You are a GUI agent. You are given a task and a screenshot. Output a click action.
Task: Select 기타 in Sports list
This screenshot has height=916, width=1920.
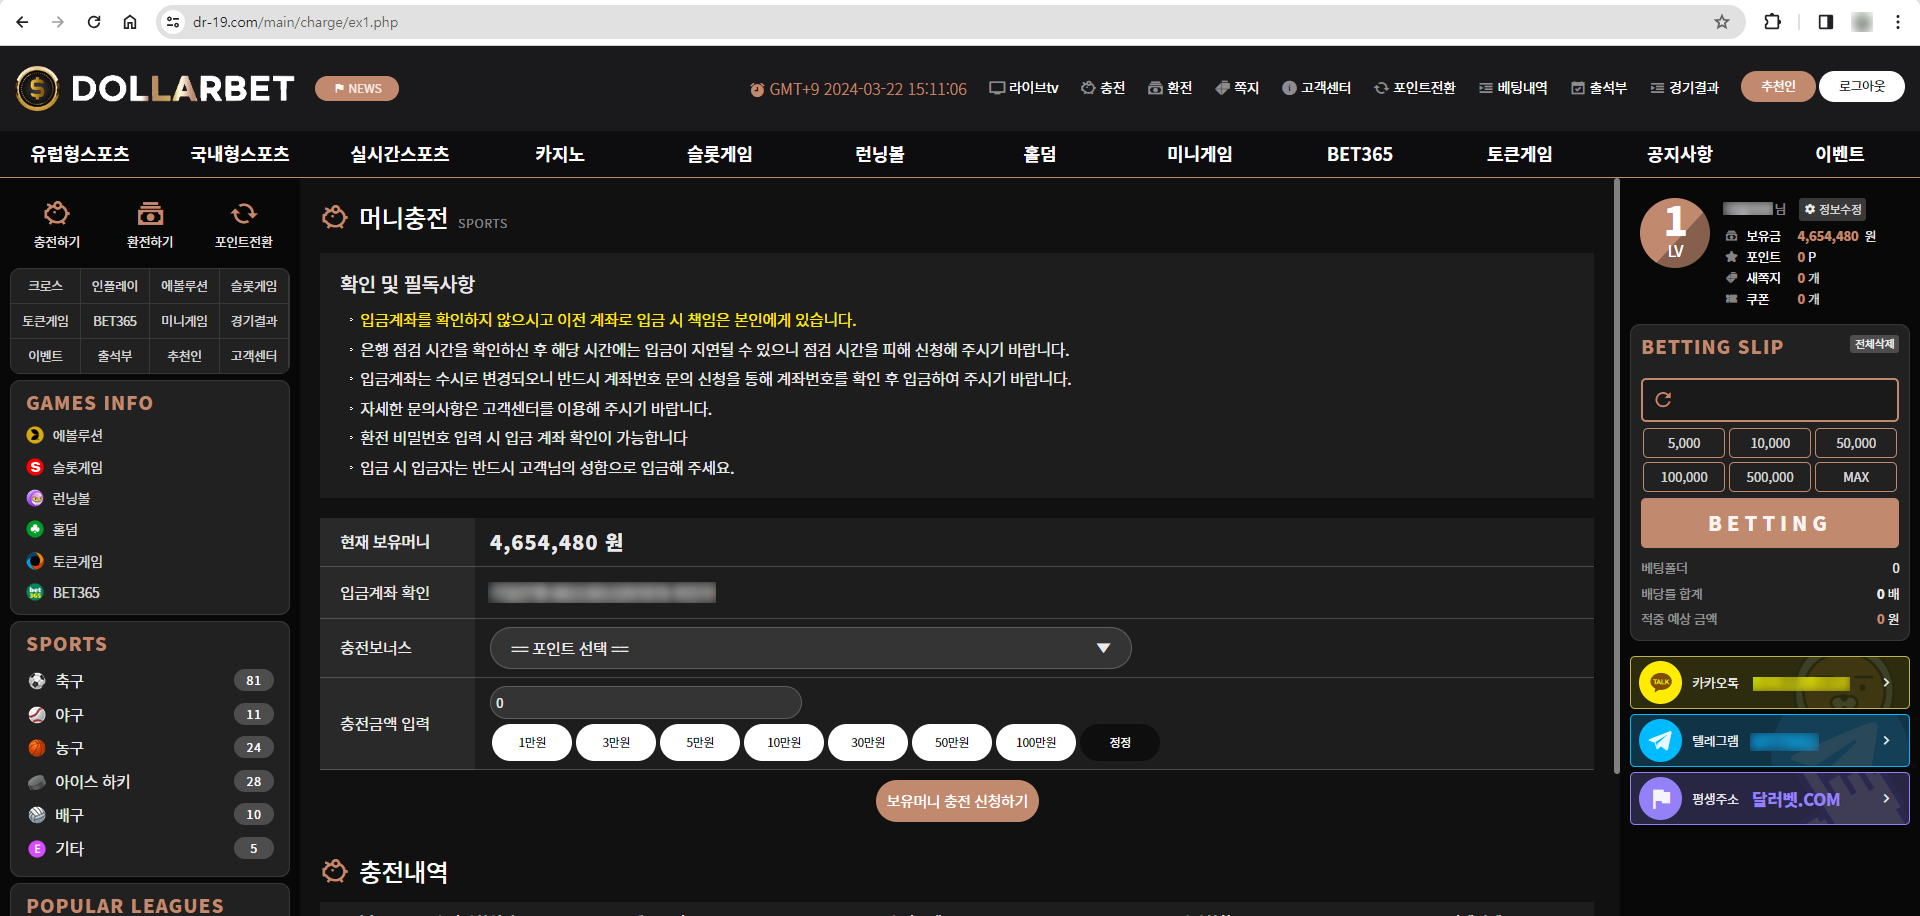pyautogui.click(x=150, y=849)
